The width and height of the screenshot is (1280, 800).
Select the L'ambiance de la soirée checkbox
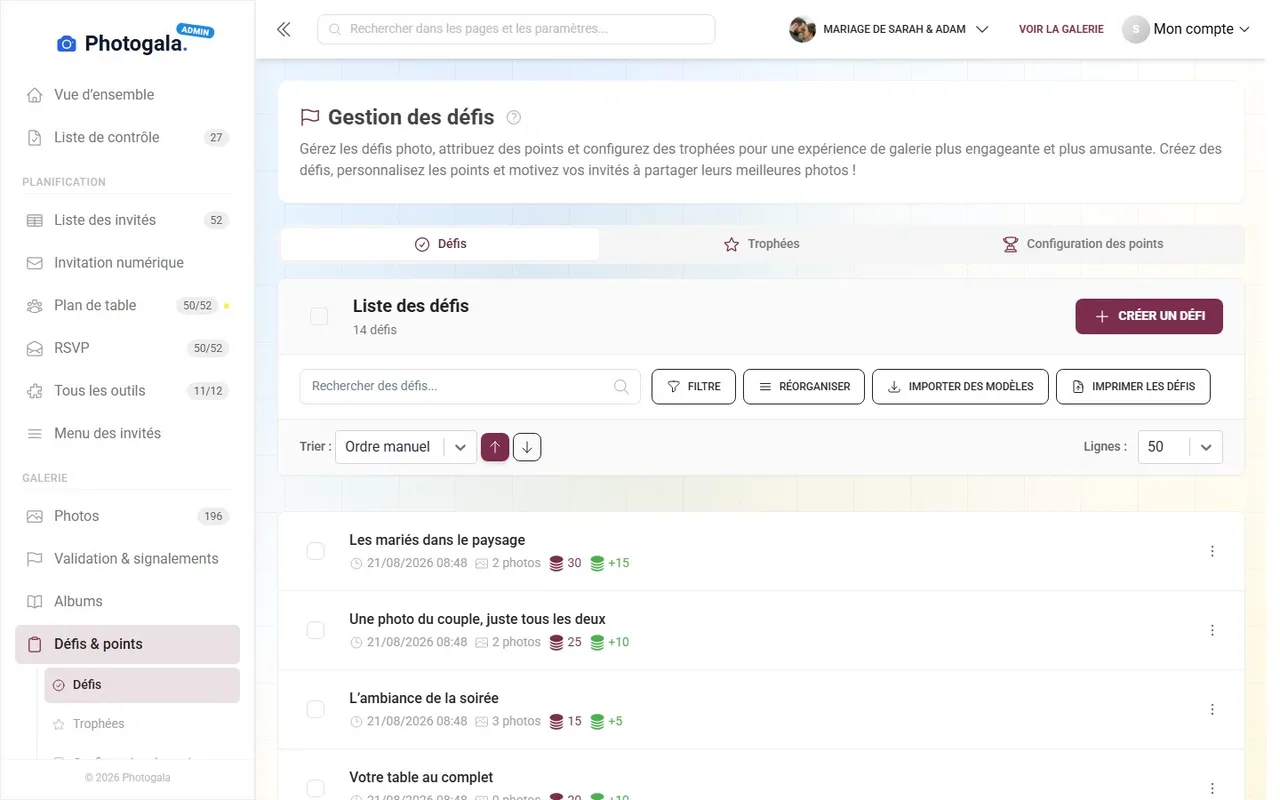(x=315, y=709)
